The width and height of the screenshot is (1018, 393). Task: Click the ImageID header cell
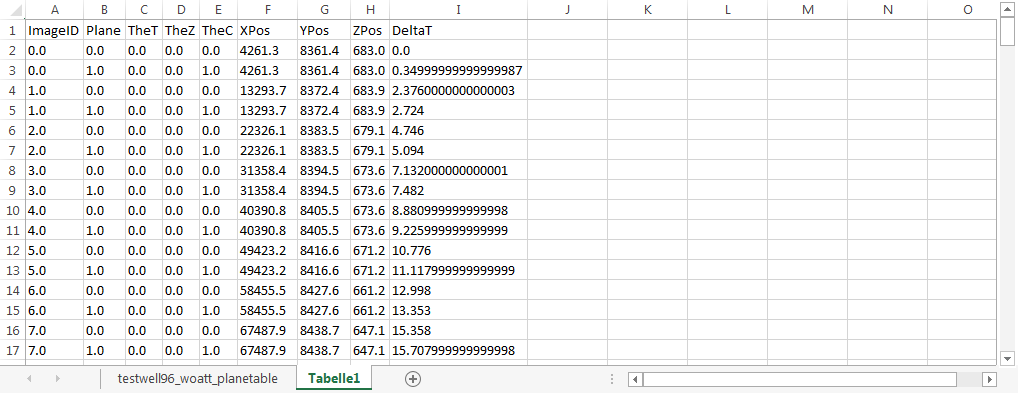55,31
